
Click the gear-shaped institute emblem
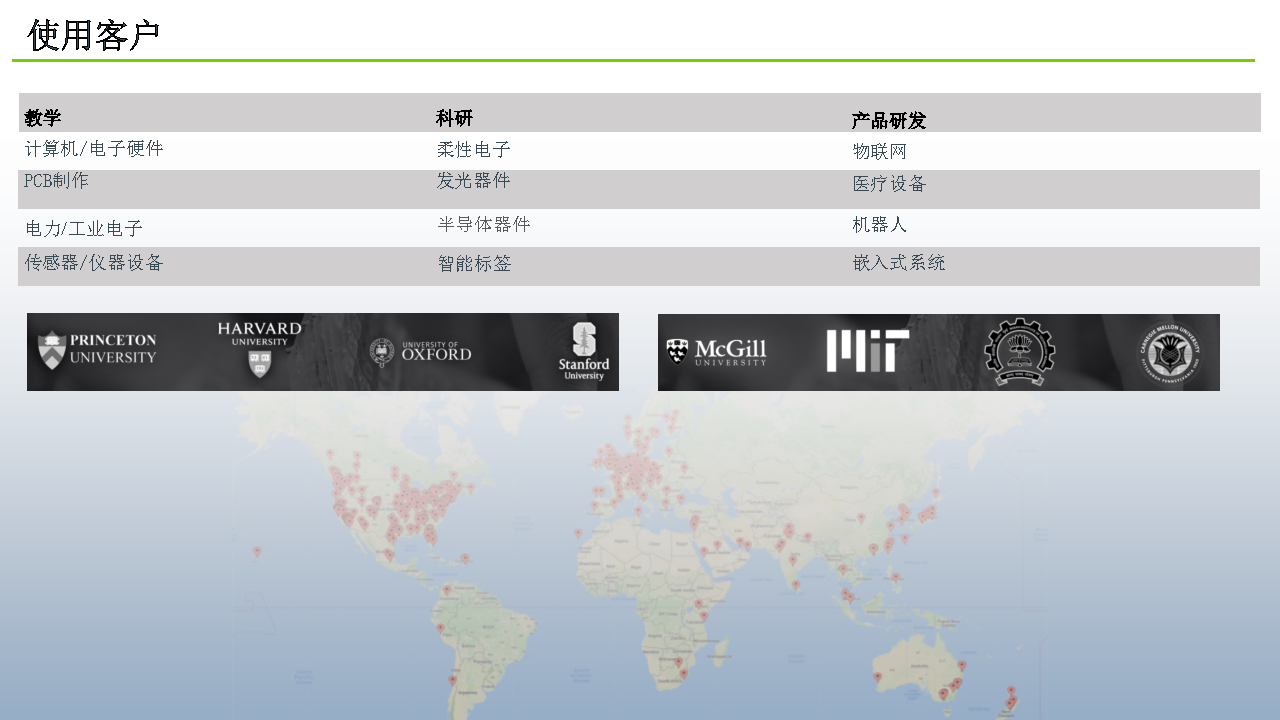click(1019, 352)
